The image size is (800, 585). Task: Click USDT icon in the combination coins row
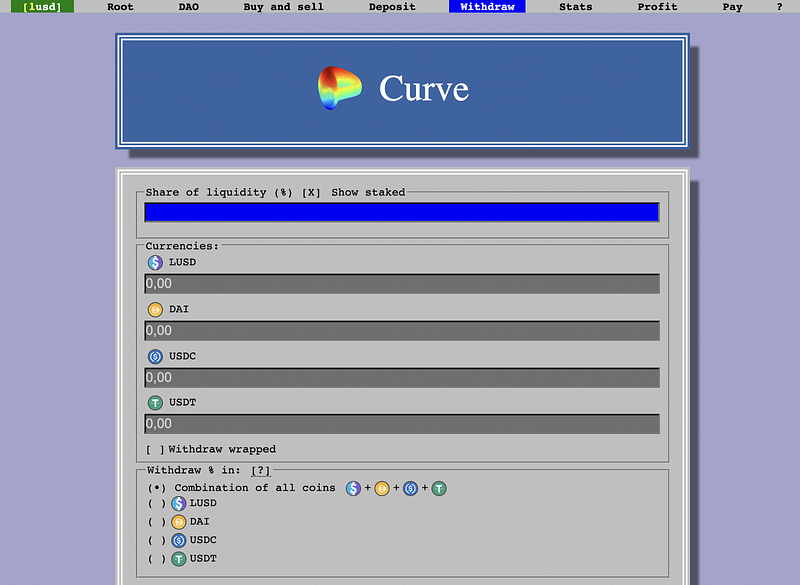pos(439,488)
